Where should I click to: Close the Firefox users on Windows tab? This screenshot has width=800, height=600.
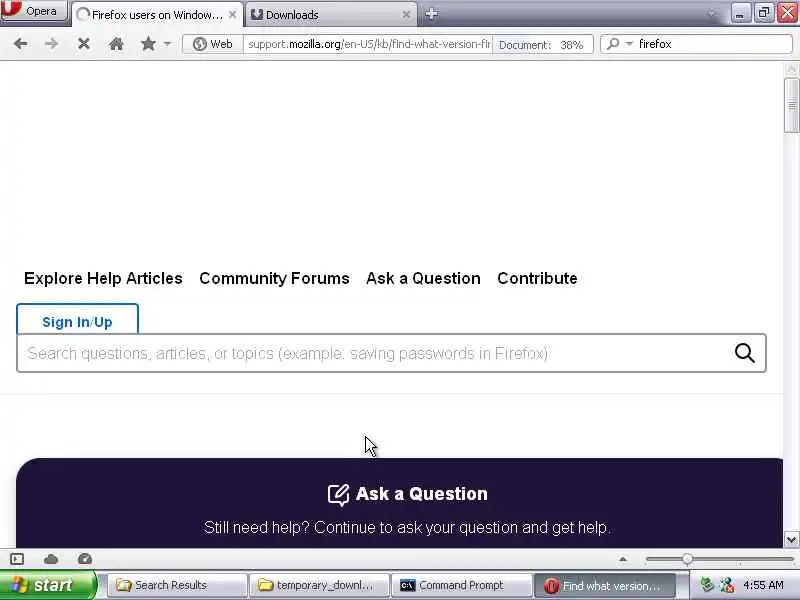click(x=233, y=15)
